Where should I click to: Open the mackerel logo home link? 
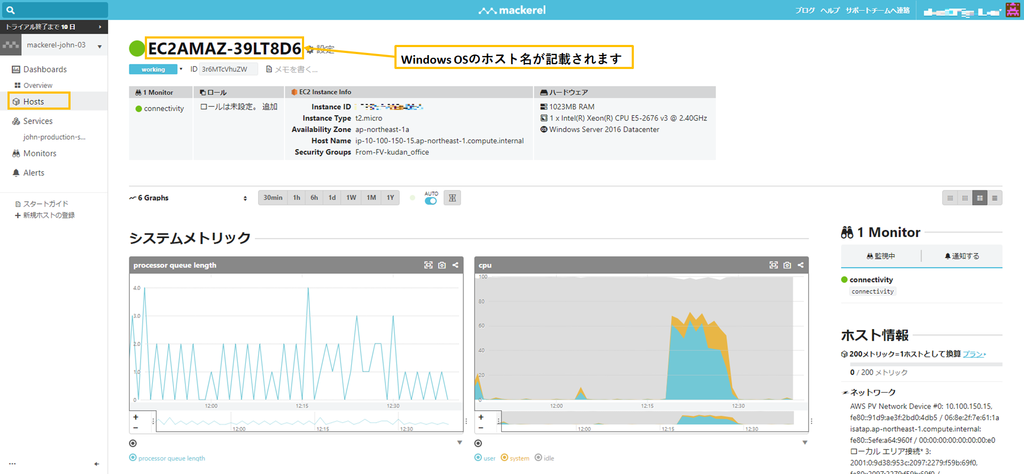click(x=511, y=10)
